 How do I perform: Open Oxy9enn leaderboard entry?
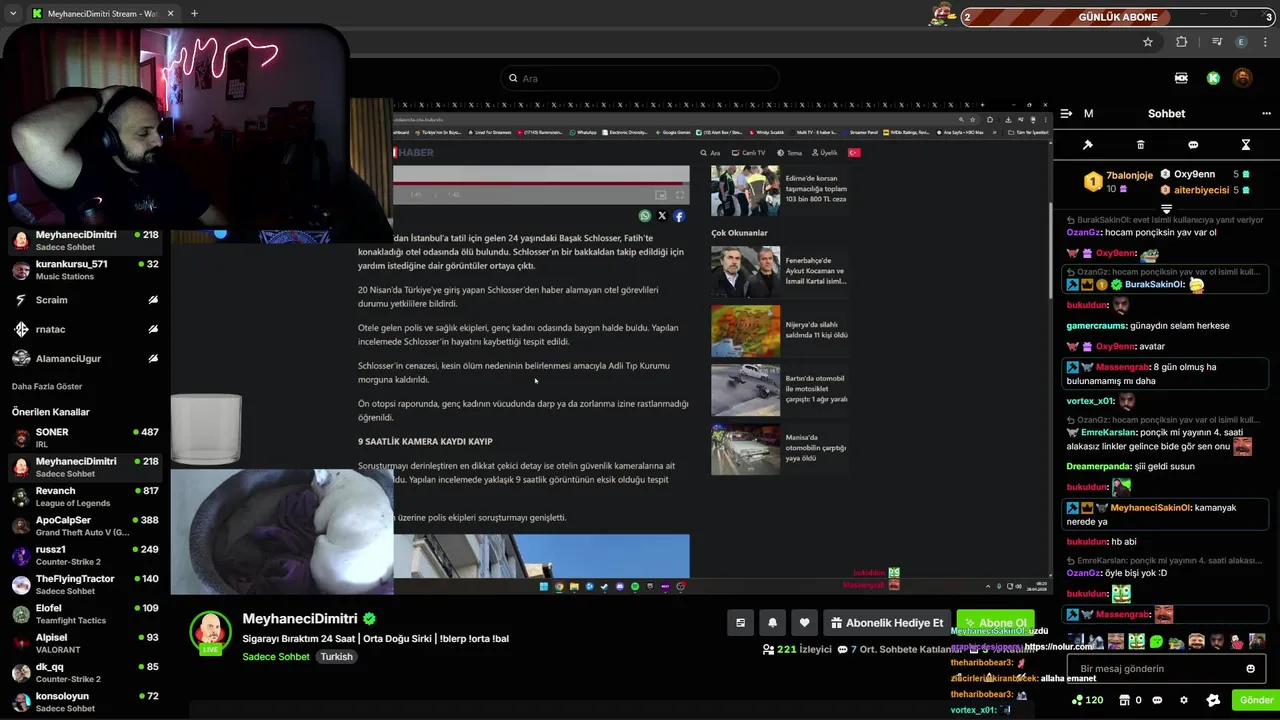[x=1205, y=174]
